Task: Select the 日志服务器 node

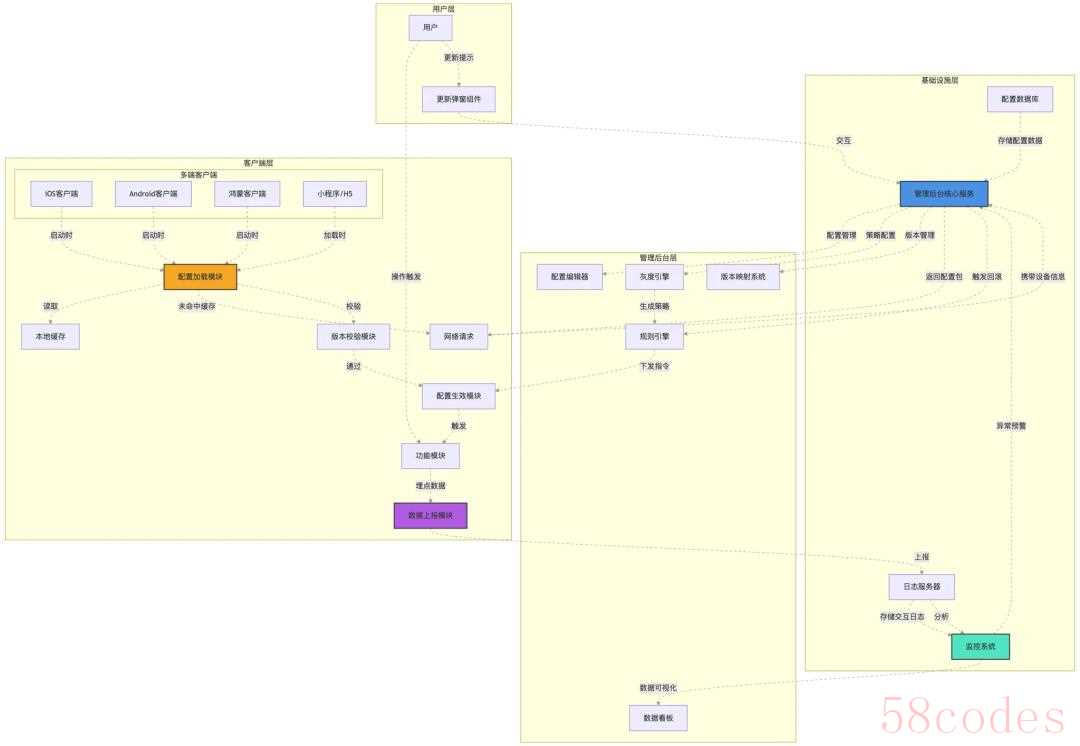Action: click(922, 587)
